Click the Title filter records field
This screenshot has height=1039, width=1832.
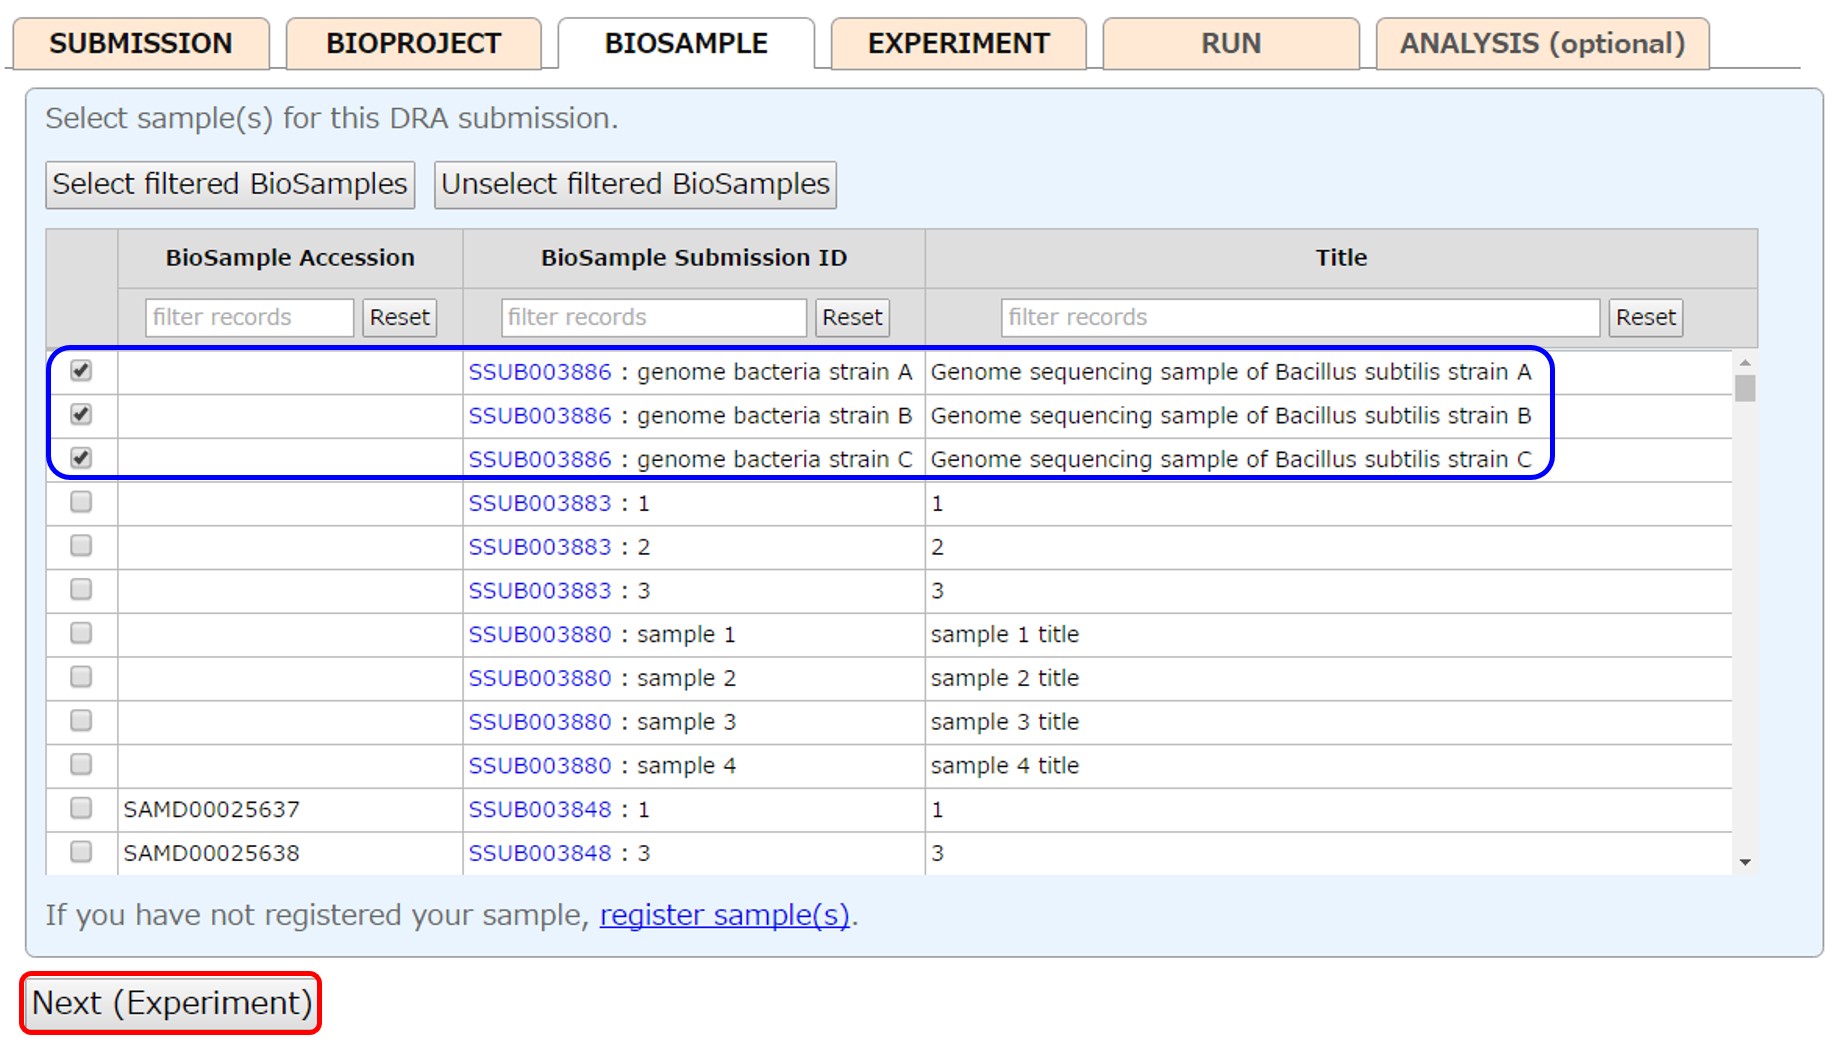coord(1299,318)
